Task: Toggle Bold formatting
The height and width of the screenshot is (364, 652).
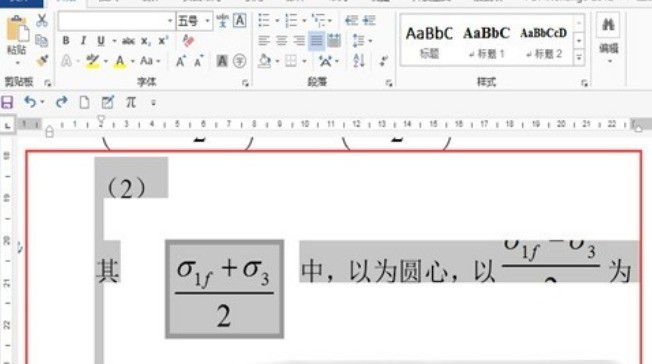Action: click(66, 41)
